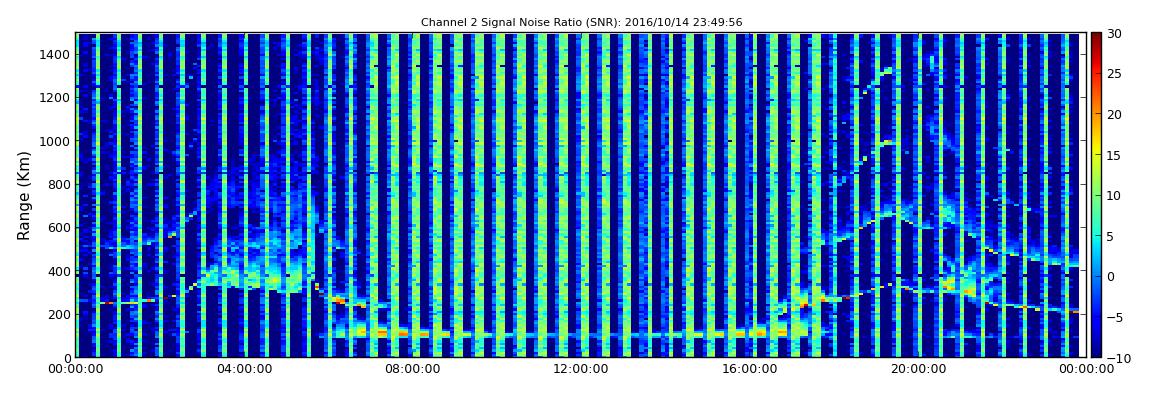Click the 1000 range tick label
This screenshot has width=1150, height=407.
coord(56,141)
